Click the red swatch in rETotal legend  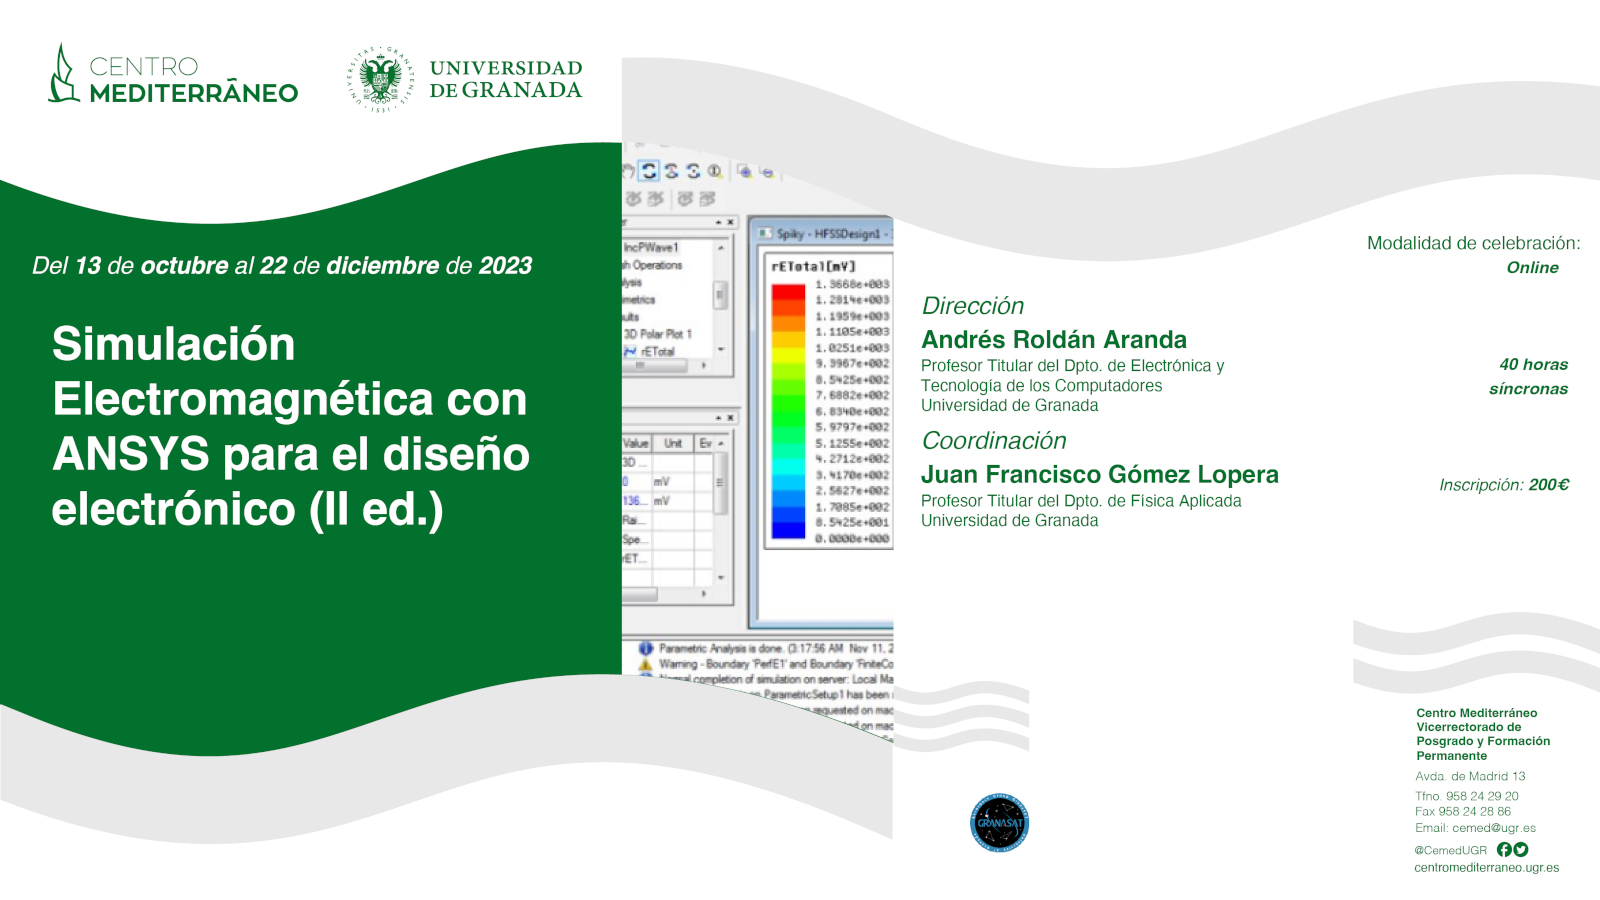tap(788, 291)
